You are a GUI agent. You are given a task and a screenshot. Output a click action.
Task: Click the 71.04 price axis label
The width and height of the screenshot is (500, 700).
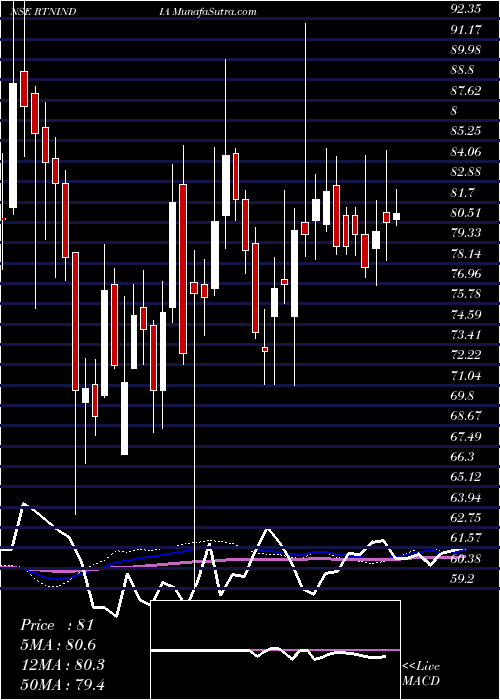(468, 375)
